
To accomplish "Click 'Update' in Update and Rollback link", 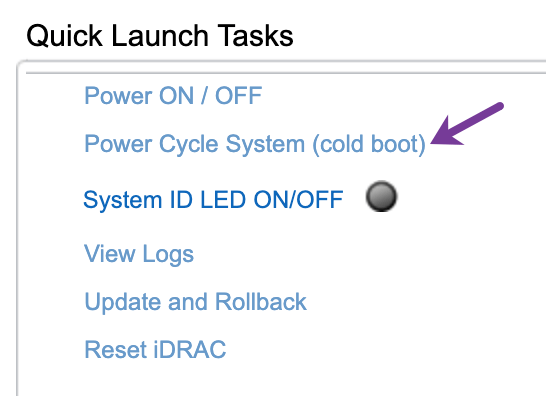I will click(123, 302).
